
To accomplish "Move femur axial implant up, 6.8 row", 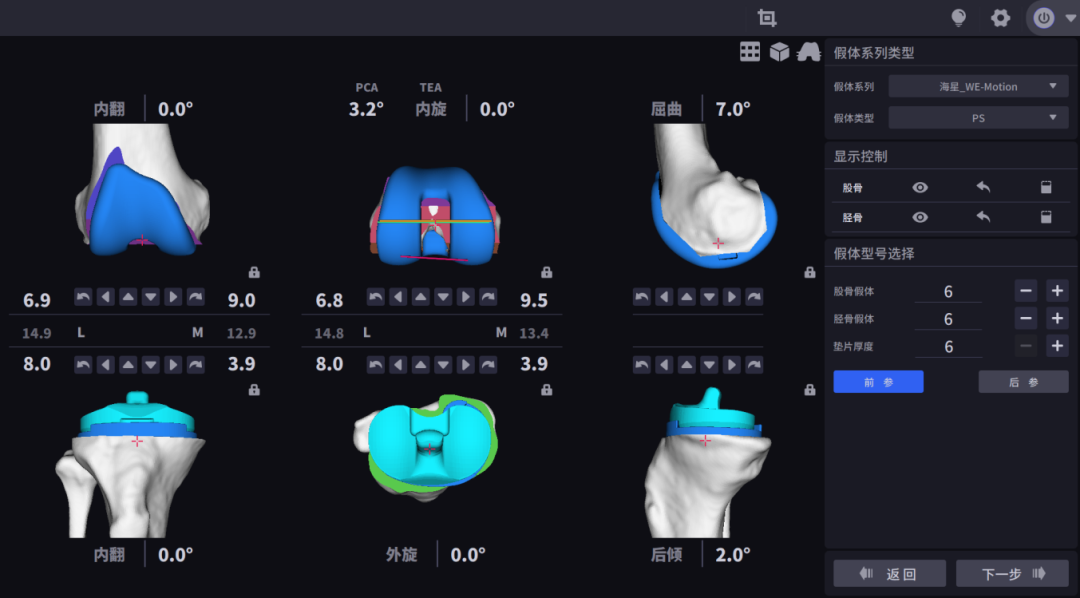I will point(420,297).
